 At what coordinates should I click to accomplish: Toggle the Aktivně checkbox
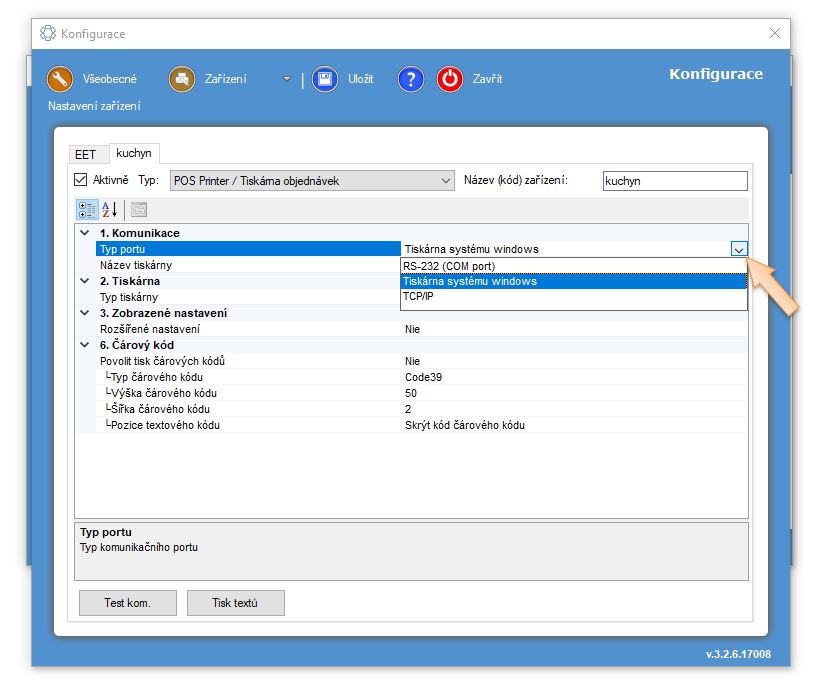click(x=81, y=181)
